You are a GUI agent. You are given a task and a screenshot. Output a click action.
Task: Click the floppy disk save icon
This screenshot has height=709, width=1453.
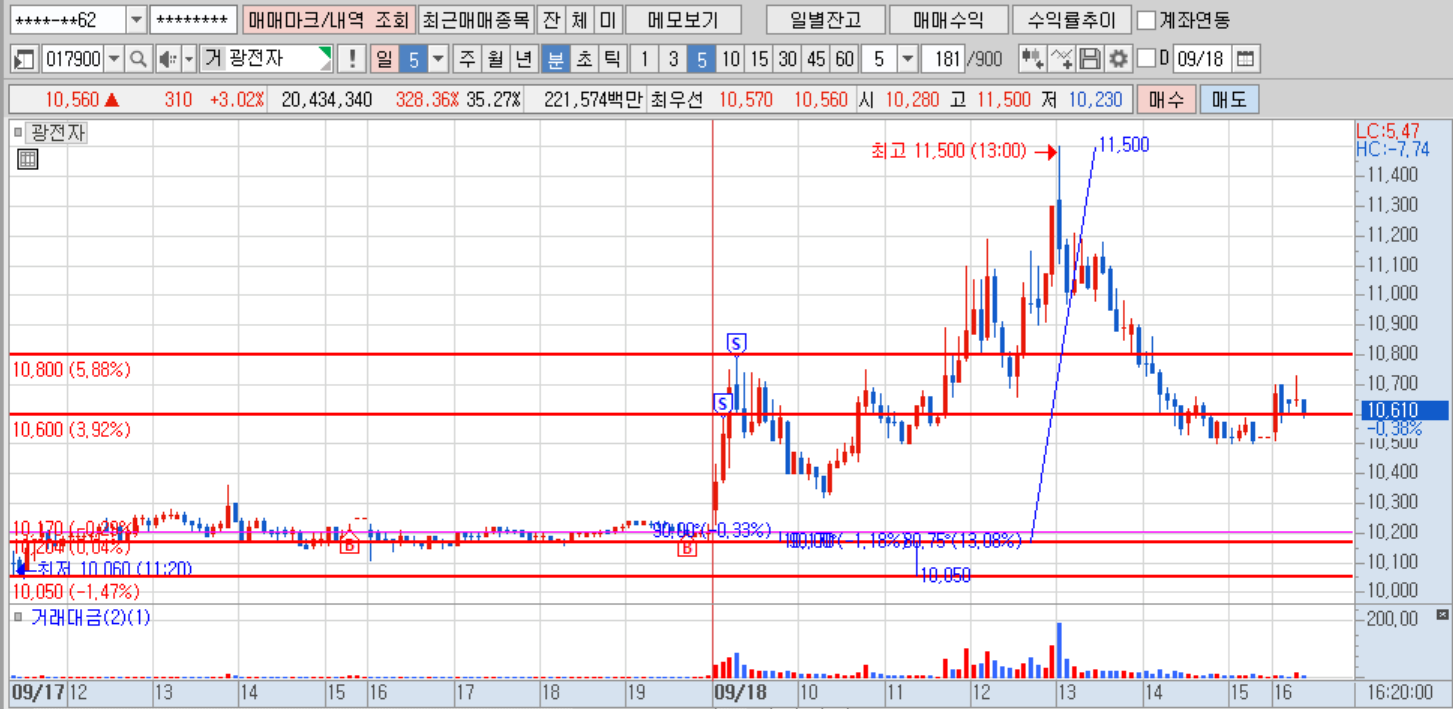[1091, 59]
